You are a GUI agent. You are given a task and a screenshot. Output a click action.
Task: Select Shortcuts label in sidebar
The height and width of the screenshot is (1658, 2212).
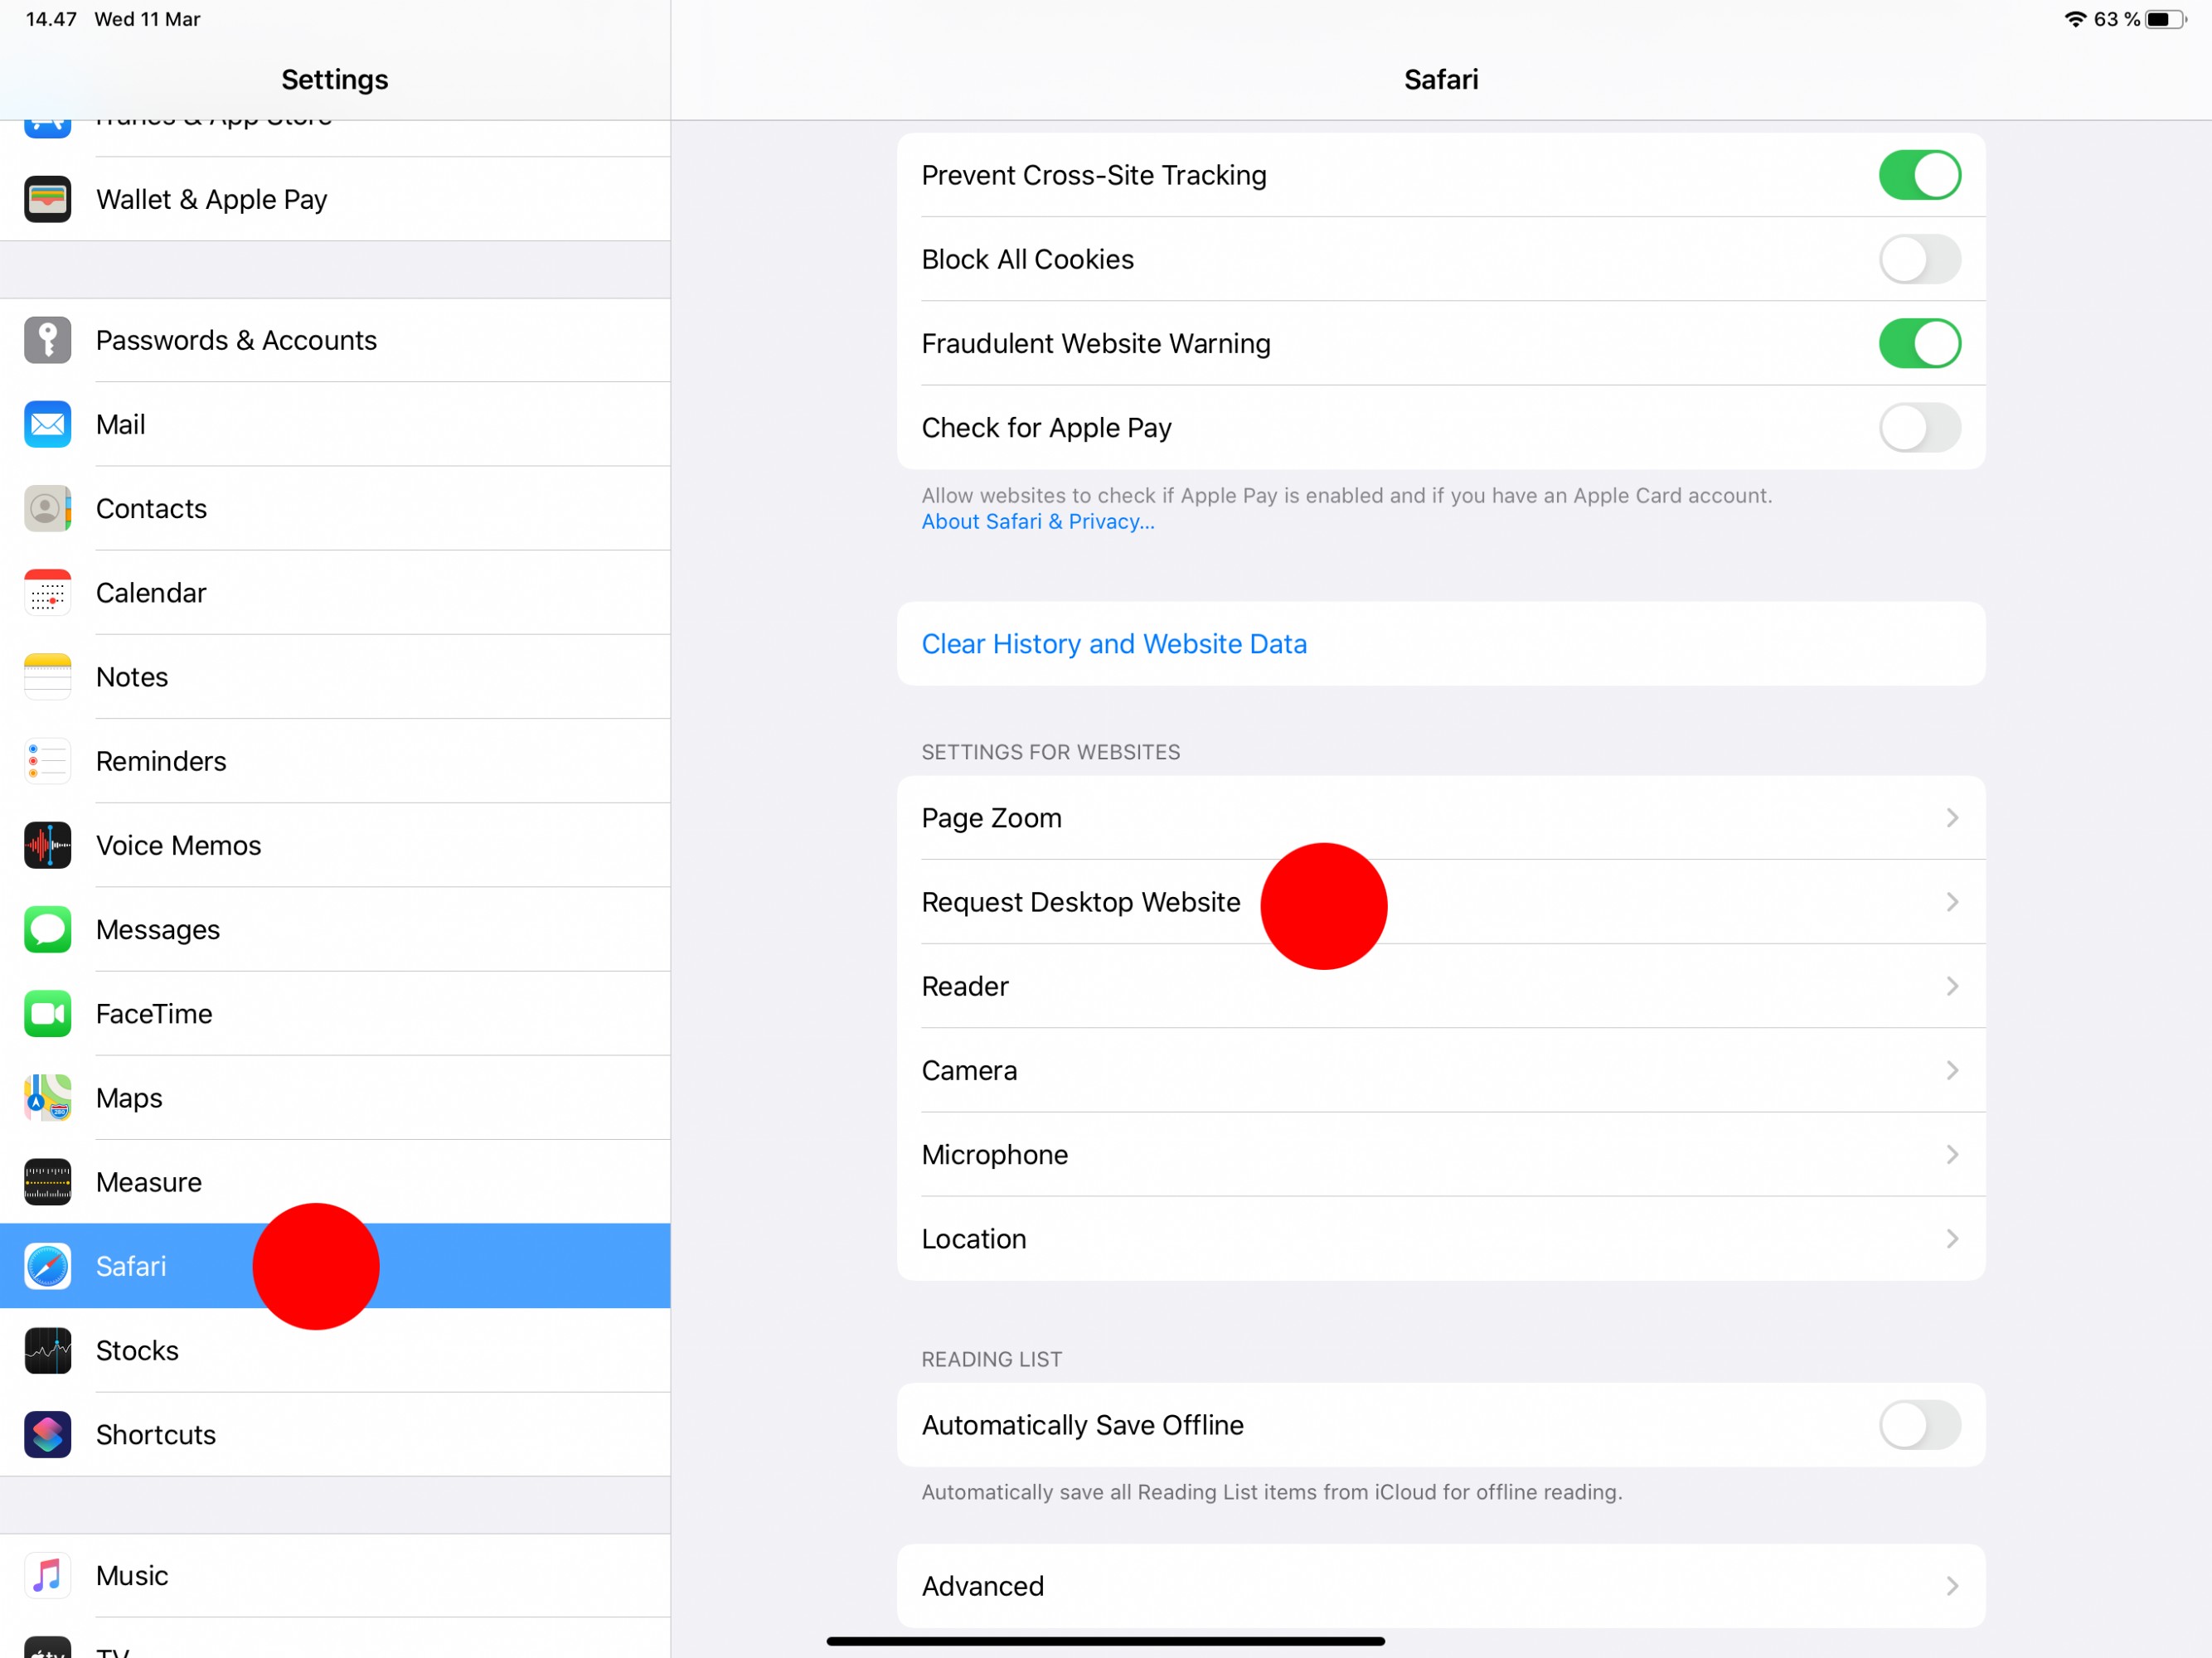click(155, 1434)
